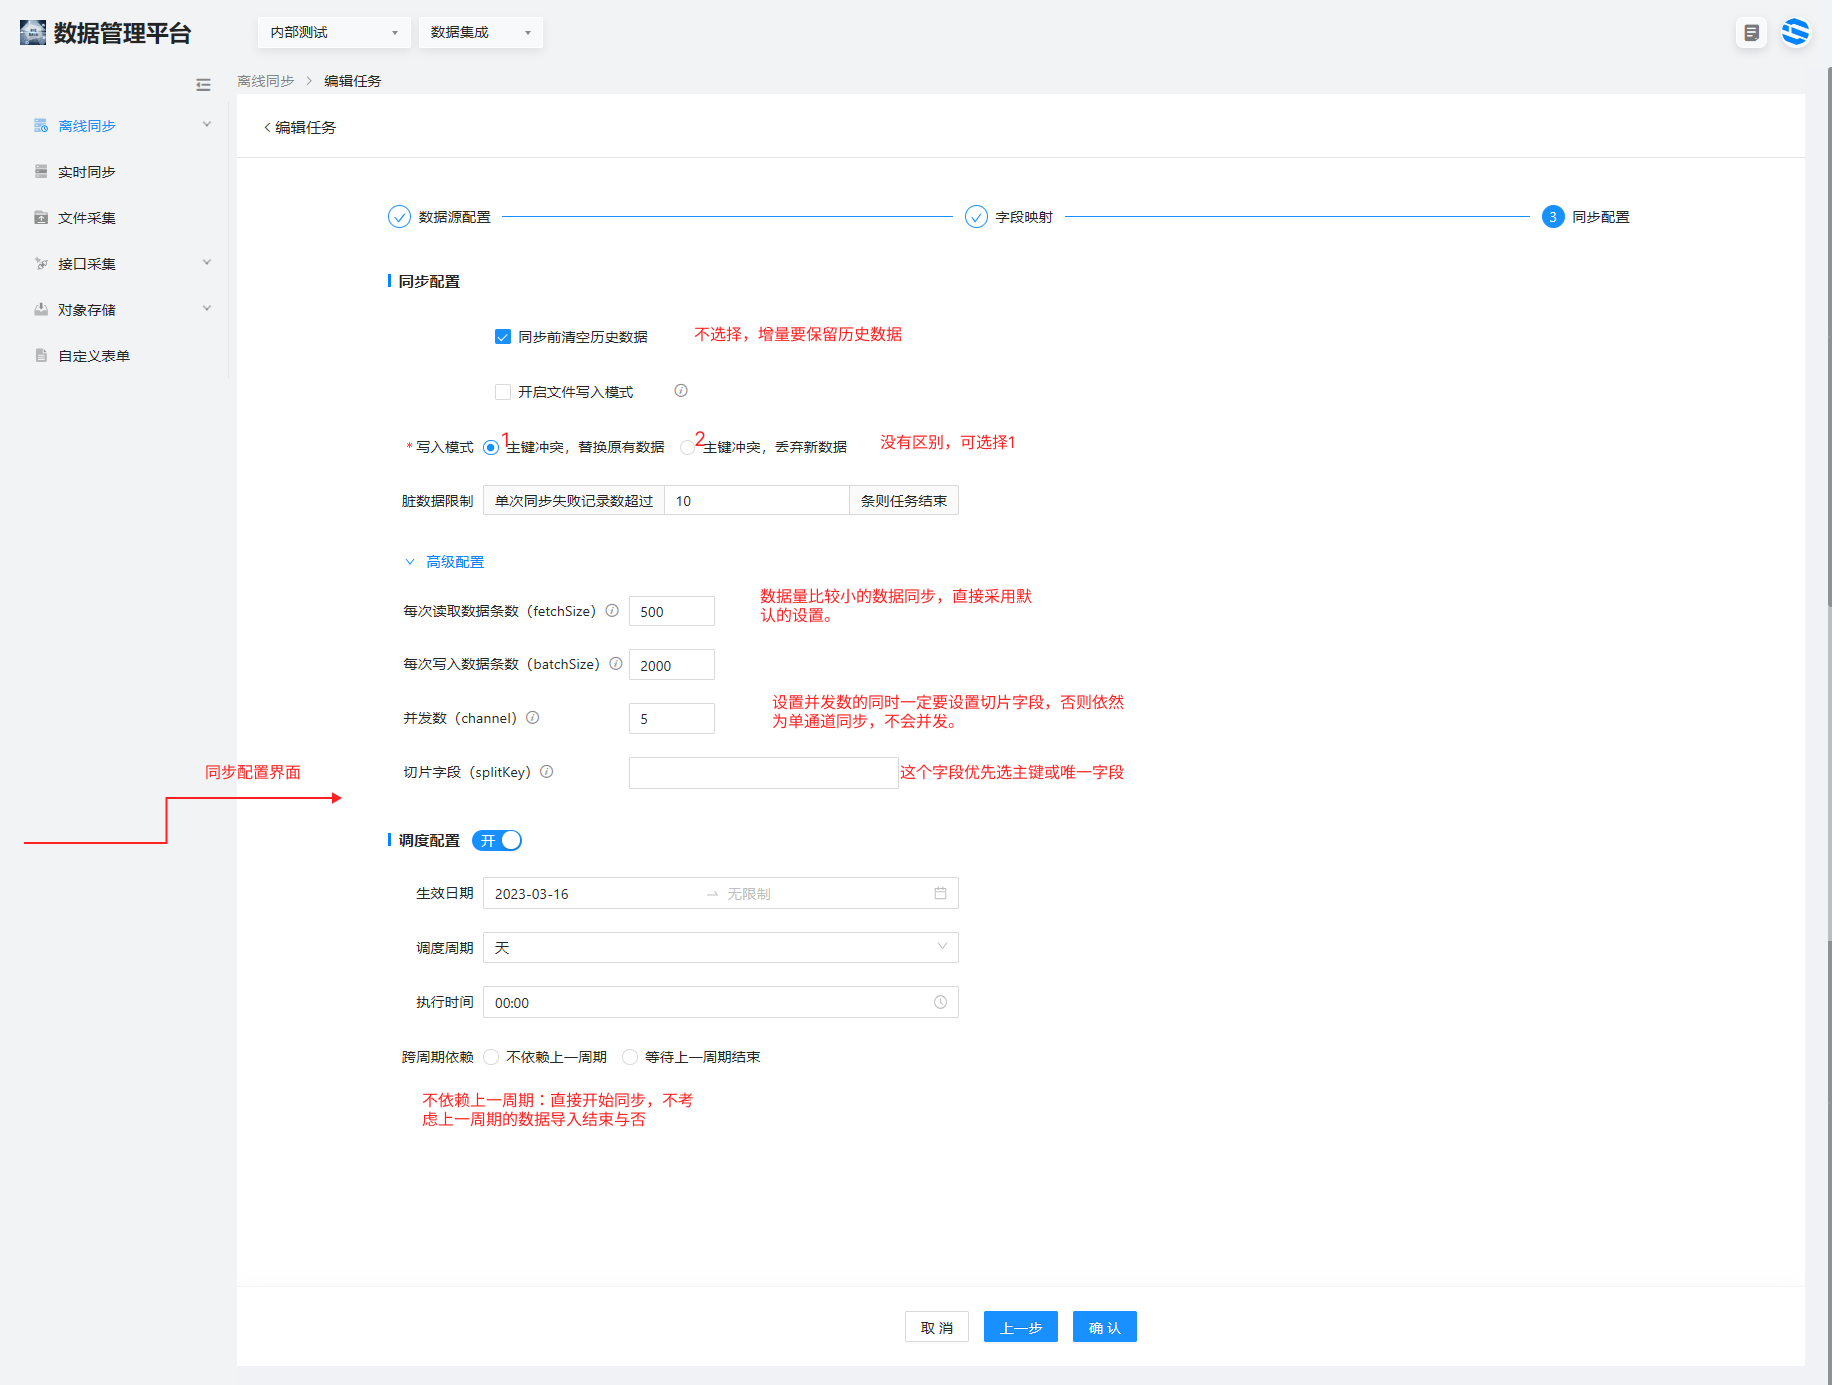Click info icon beside 开启文件写入模式

click(x=681, y=391)
